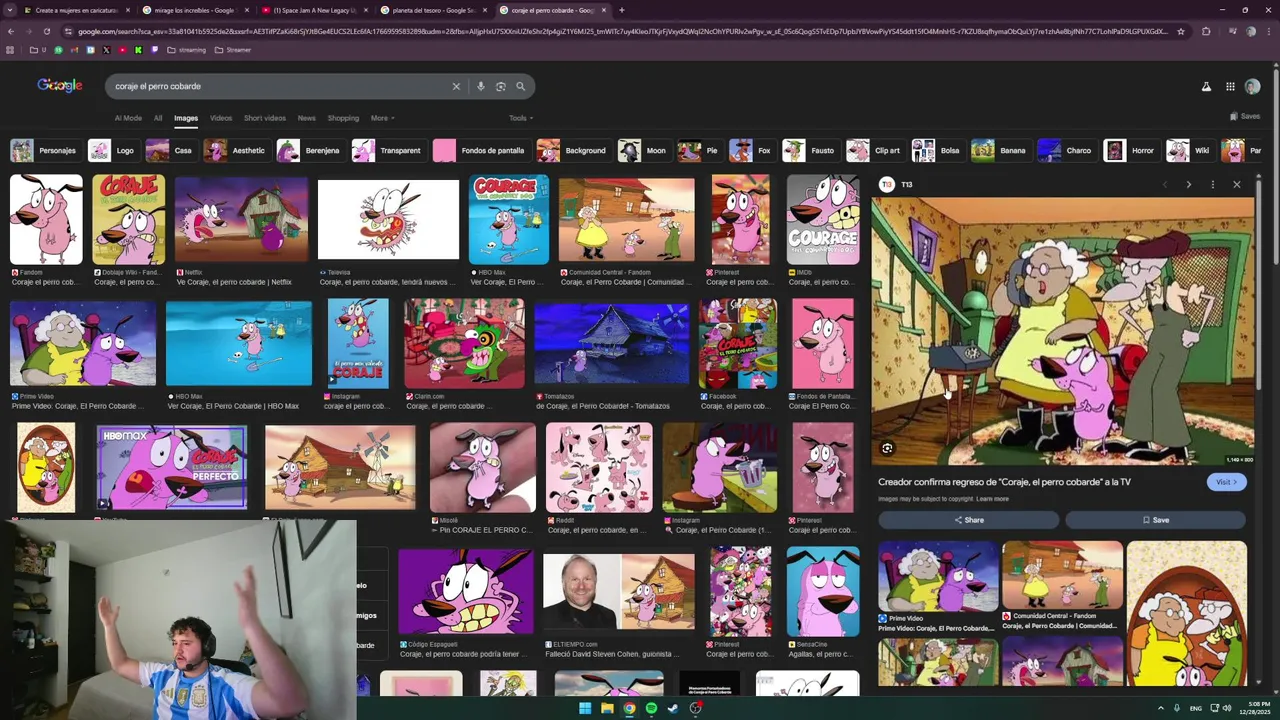Image resolution: width=1280 pixels, height=720 pixels.
Task: Switch to the Shopping tab
Action: pyautogui.click(x=343, y=118)
